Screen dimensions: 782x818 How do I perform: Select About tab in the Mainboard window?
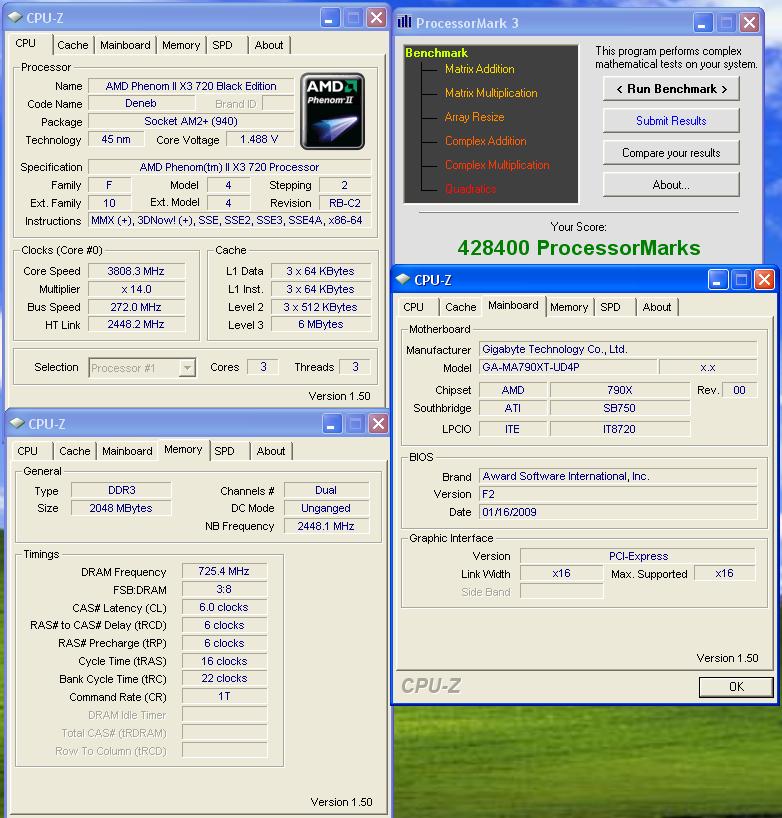point(657,307)
